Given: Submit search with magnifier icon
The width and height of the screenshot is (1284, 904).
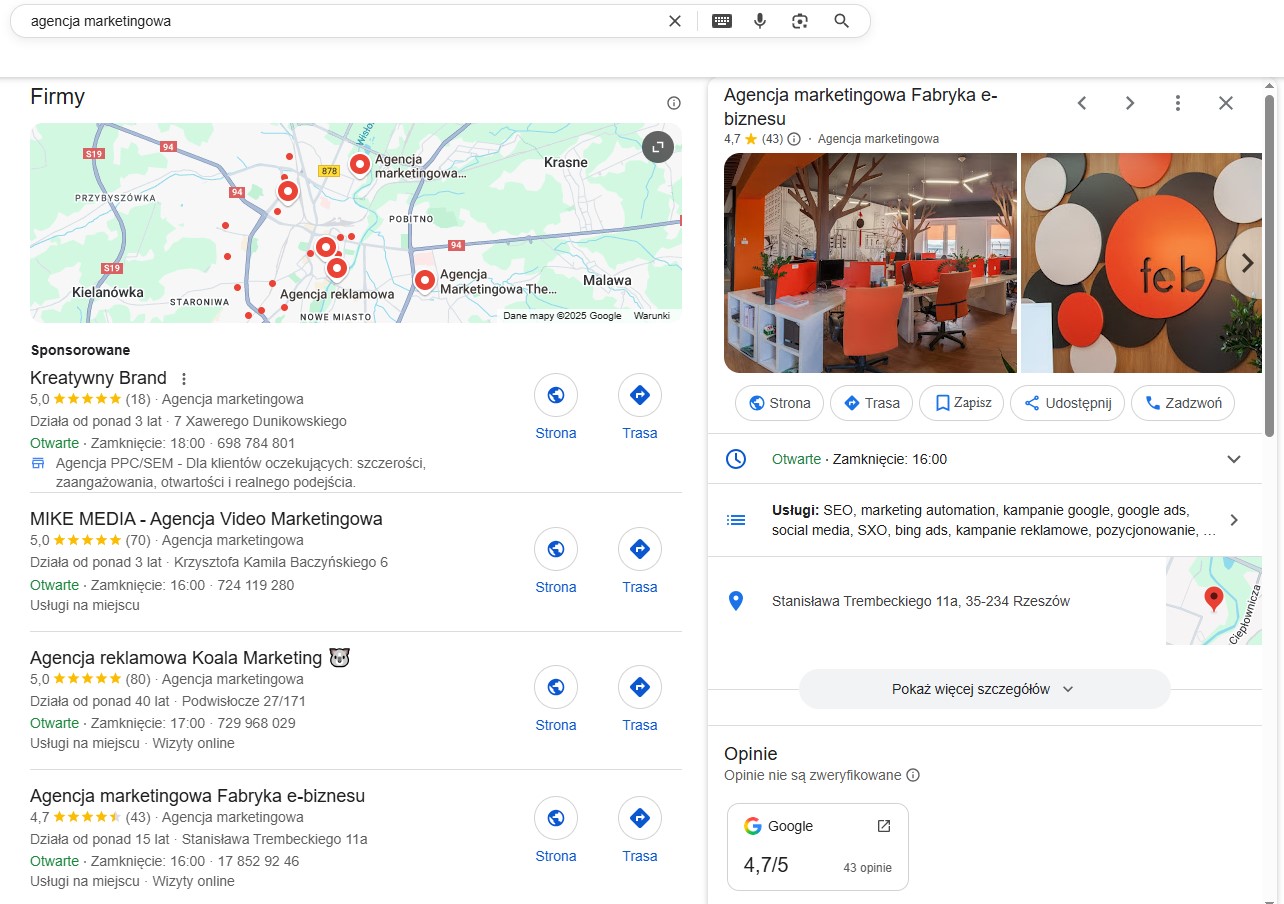Looking at the screenshot, I should pyautogui.click(x=841, y=21).
